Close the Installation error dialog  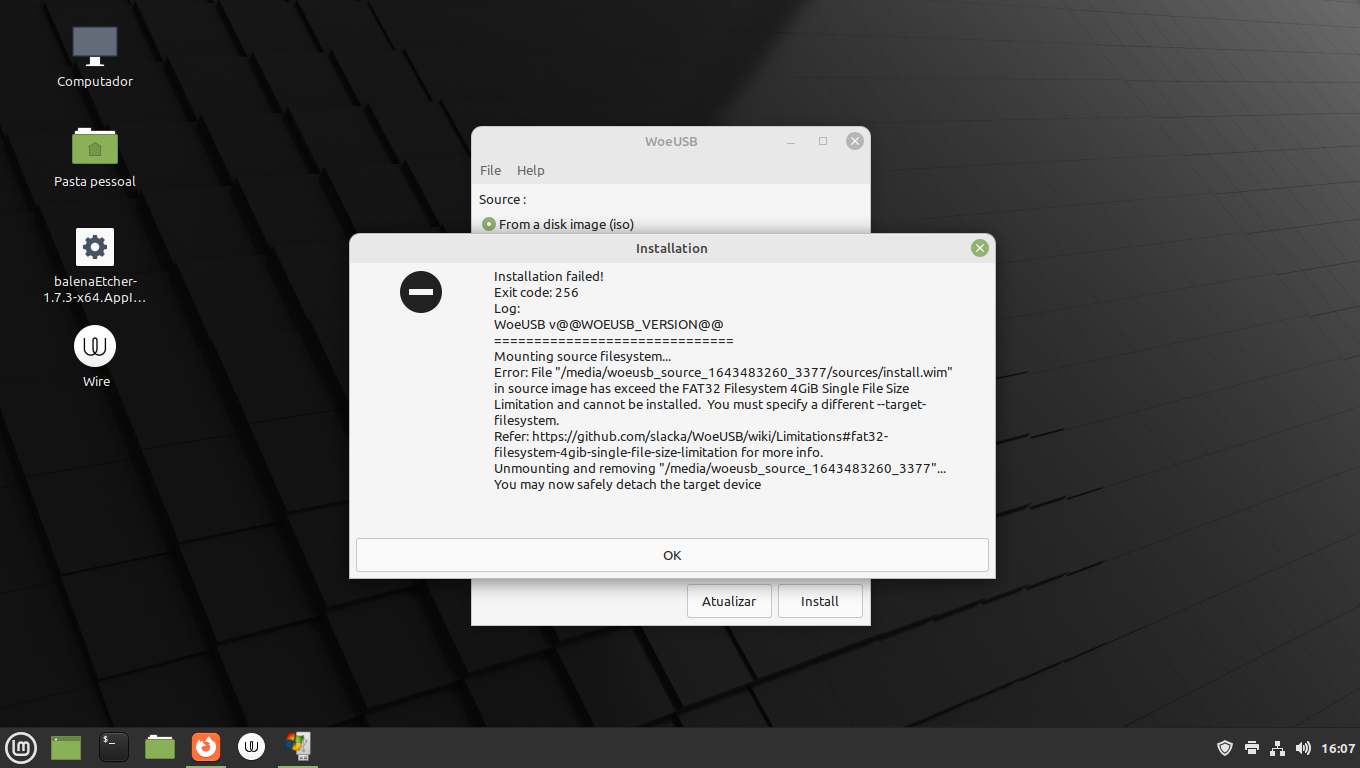click(x=980, y=248)
